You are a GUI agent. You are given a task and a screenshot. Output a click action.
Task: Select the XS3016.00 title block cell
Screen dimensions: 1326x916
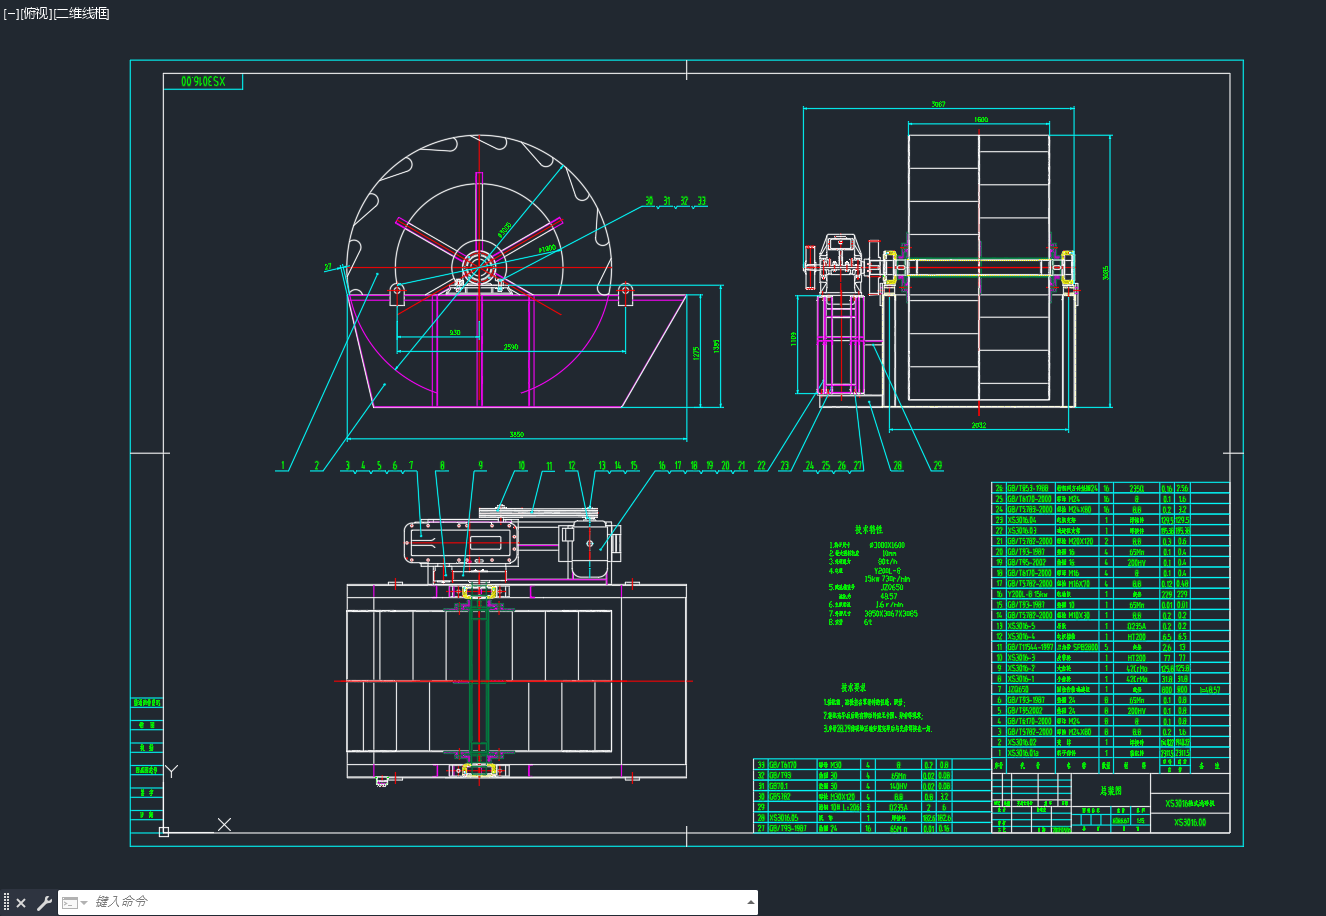(x=1190, y=823)
